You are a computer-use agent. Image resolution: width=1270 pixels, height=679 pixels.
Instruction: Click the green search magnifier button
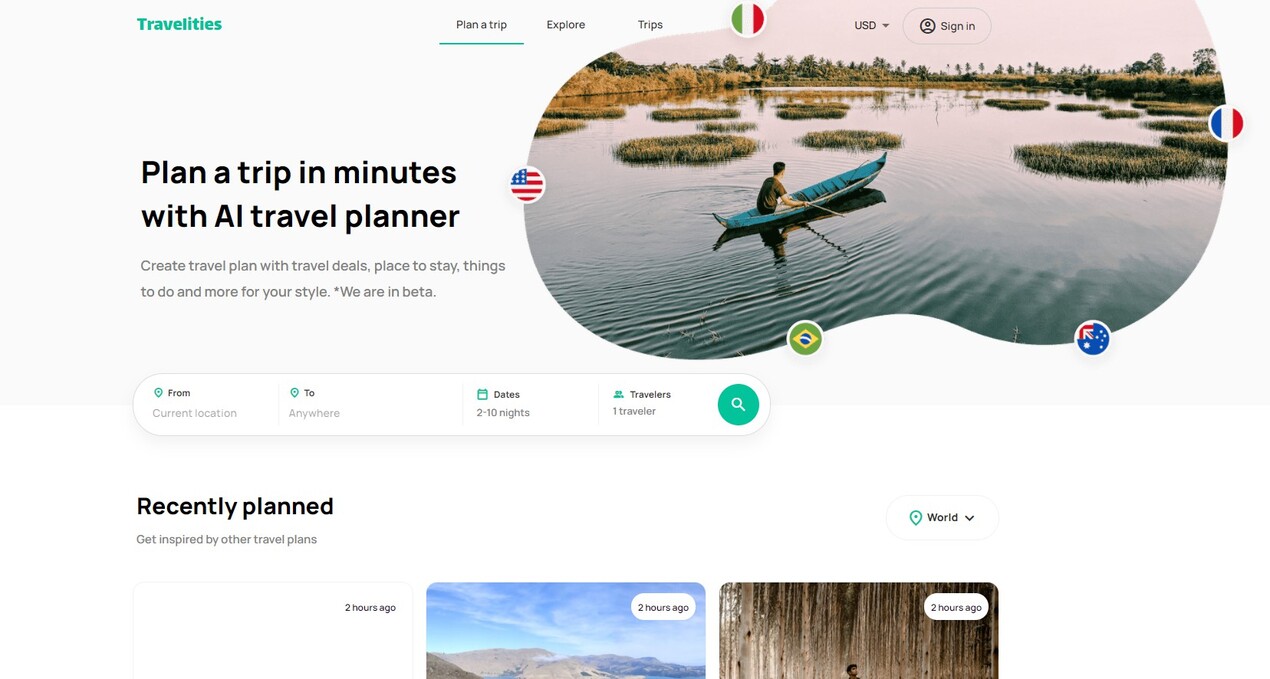(x=738, y=404)
